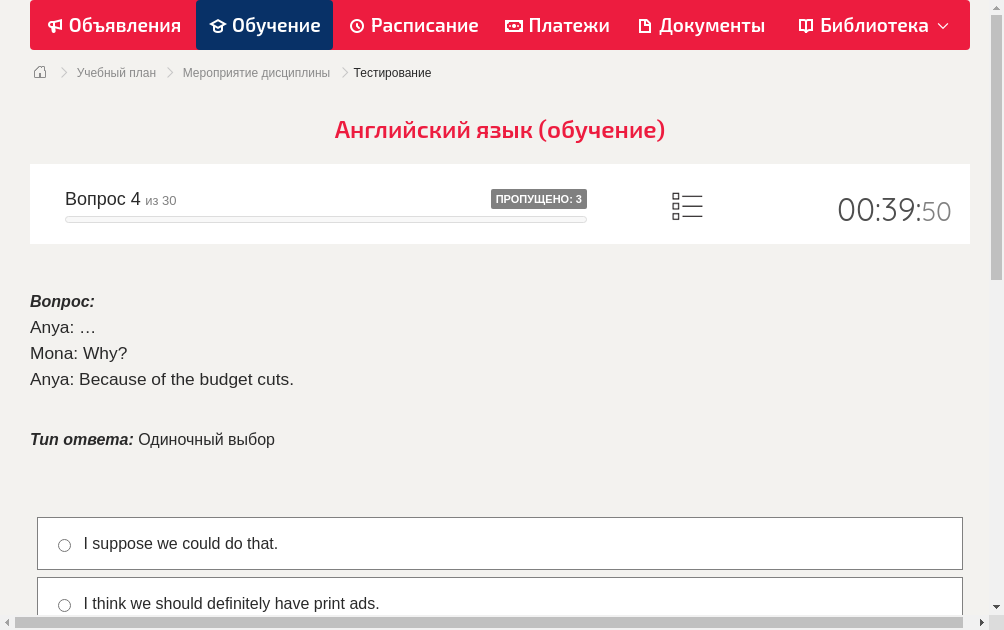The image size is (1004, 630).
Task: Click the right arrow of horizontal scrollbar
Action: coord(982,622)
